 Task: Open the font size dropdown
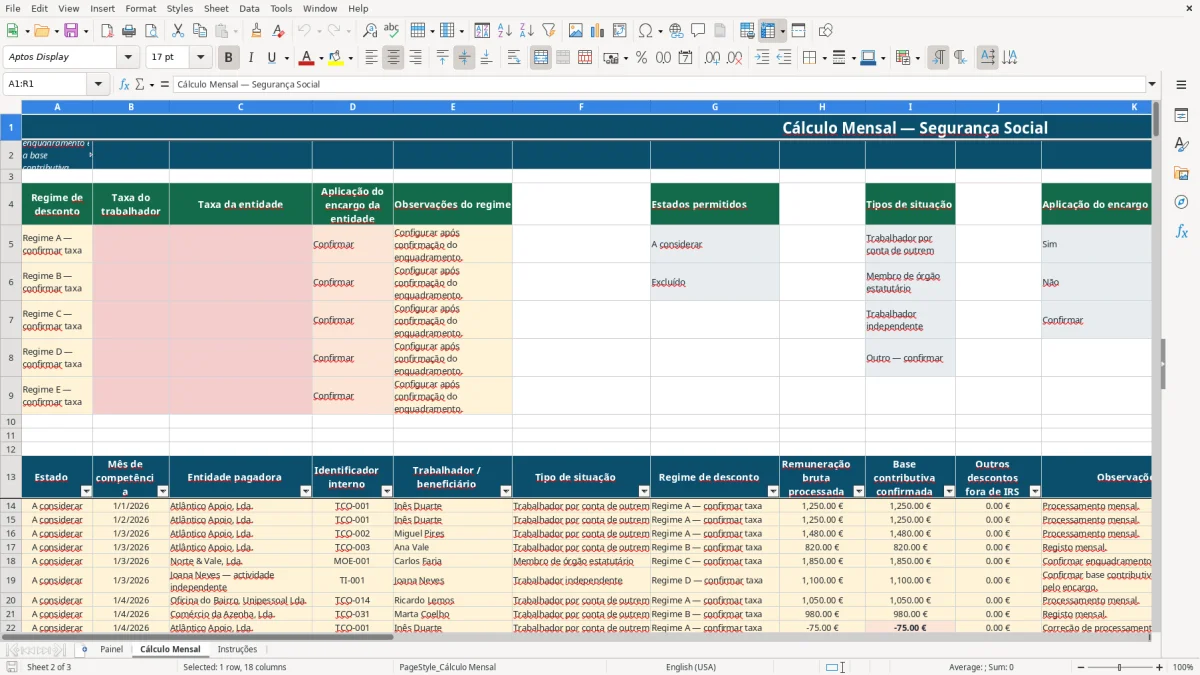coord(200,57)
